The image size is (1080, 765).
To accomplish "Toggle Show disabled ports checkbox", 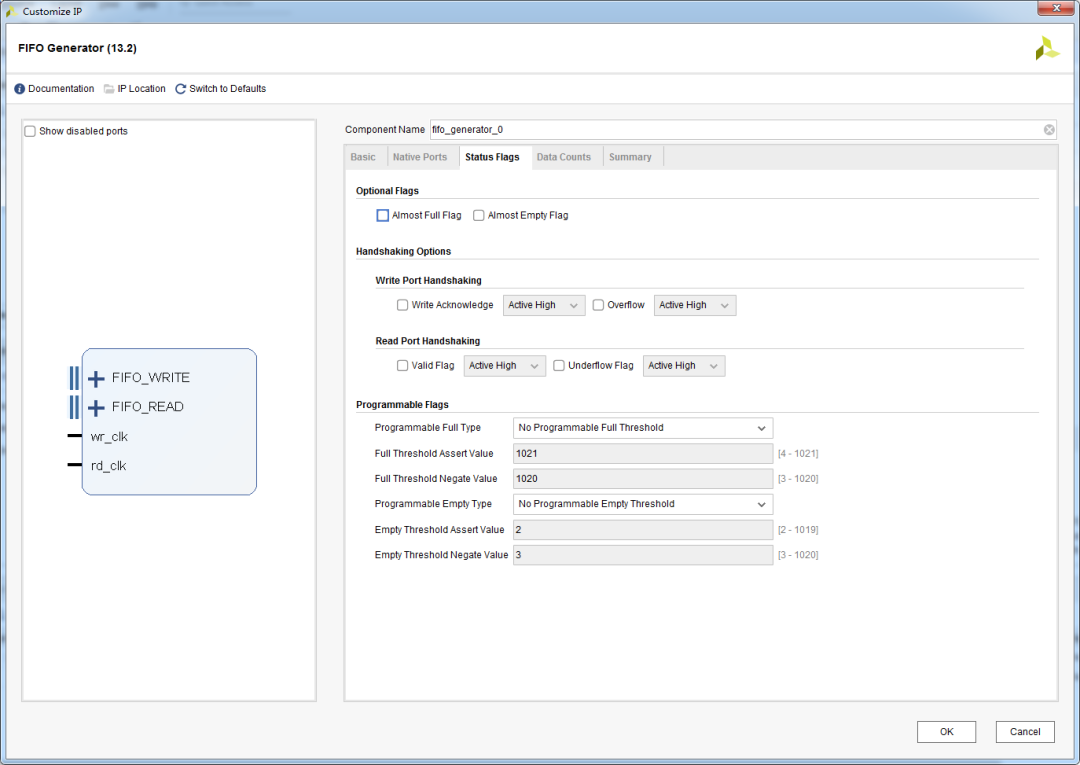I will (30, 131).
